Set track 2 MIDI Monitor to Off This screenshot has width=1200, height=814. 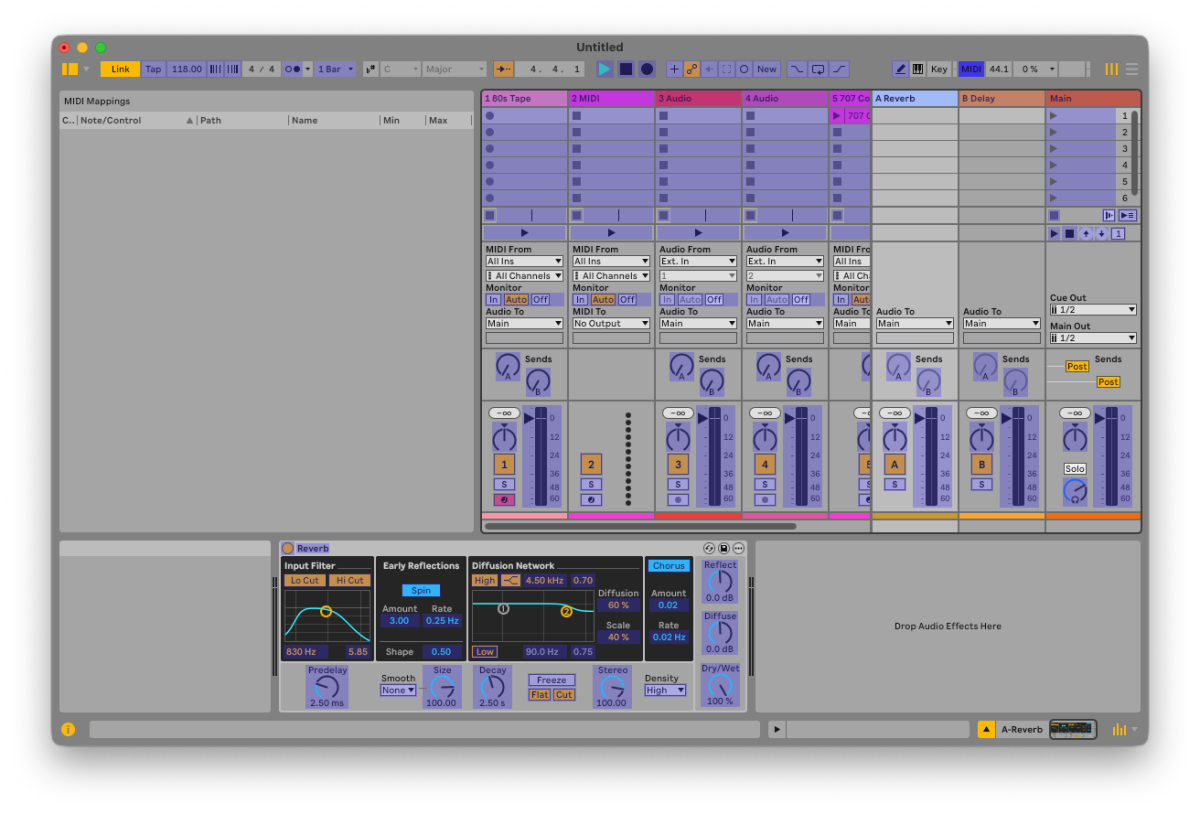627,299
